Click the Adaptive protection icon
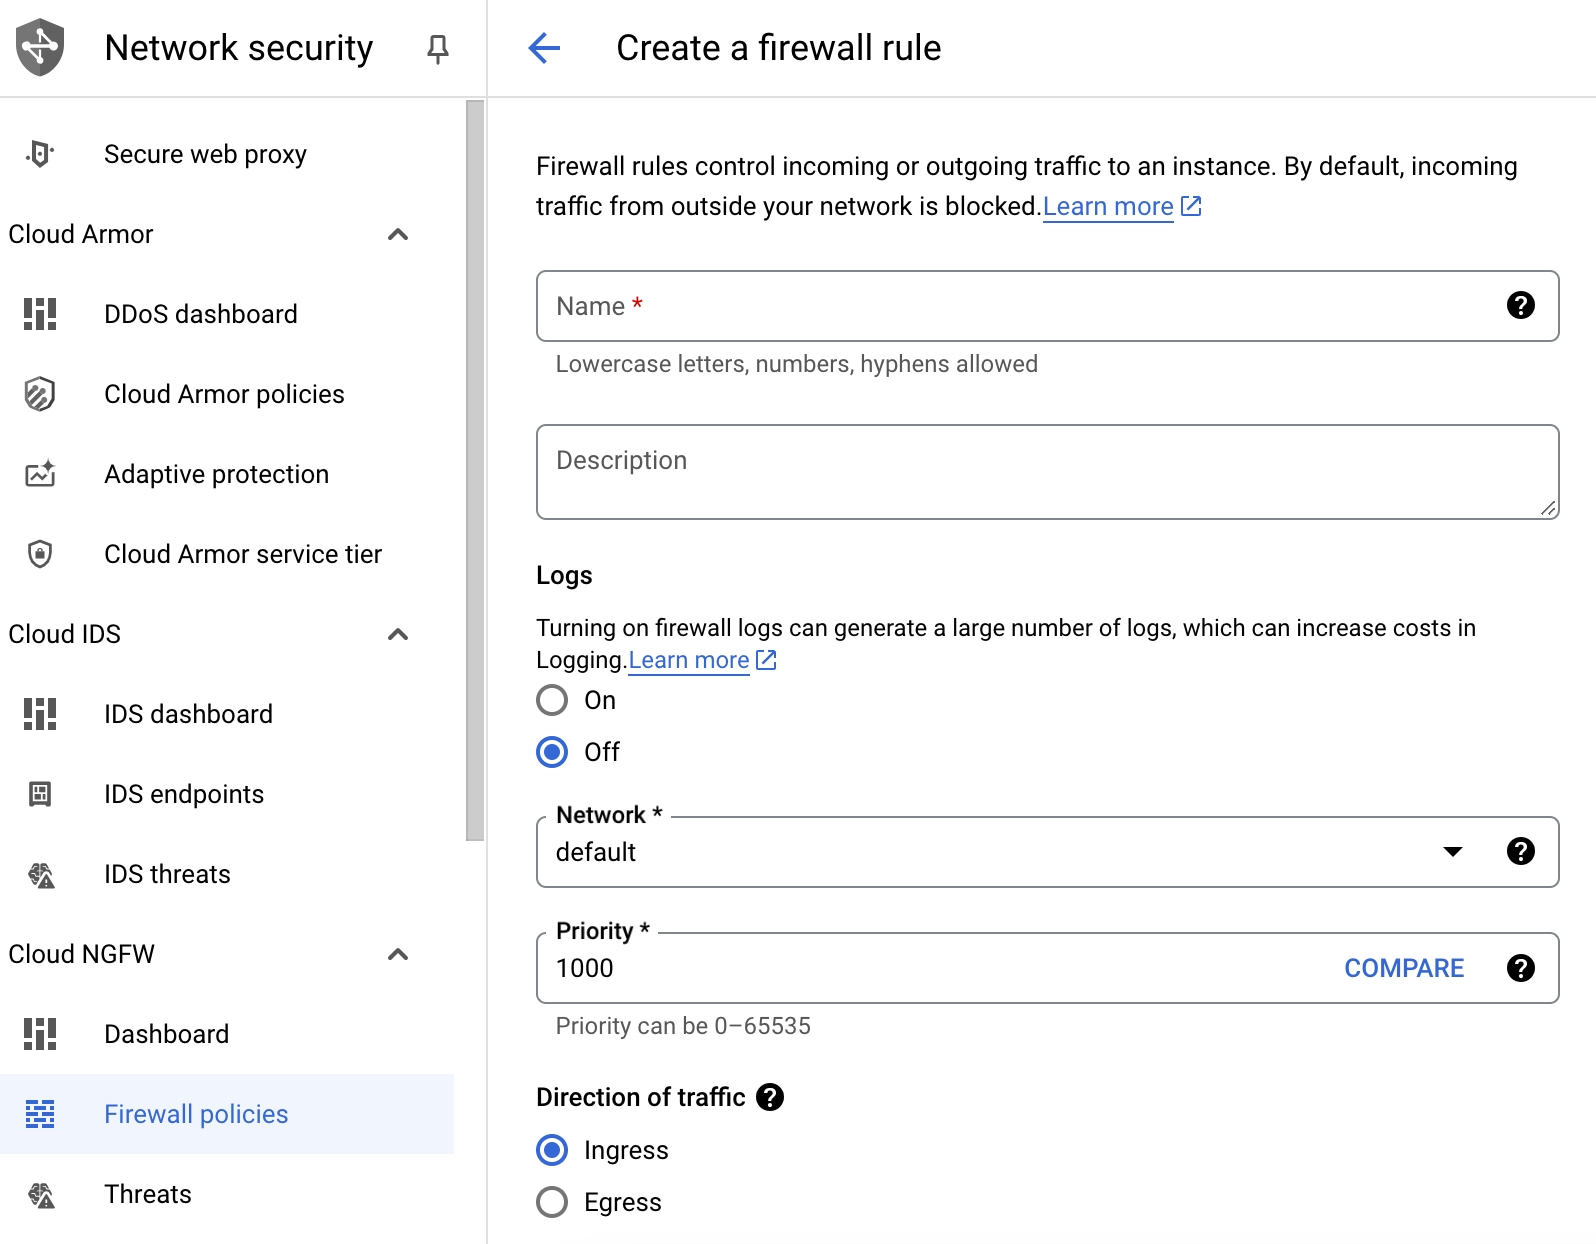The image size is (1596, 1244). pos(40,474)
